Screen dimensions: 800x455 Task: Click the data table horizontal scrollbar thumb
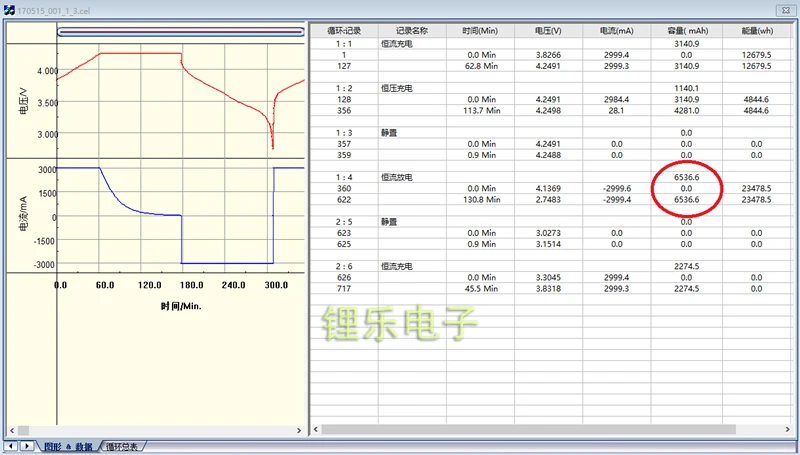[x=529, y=429]
